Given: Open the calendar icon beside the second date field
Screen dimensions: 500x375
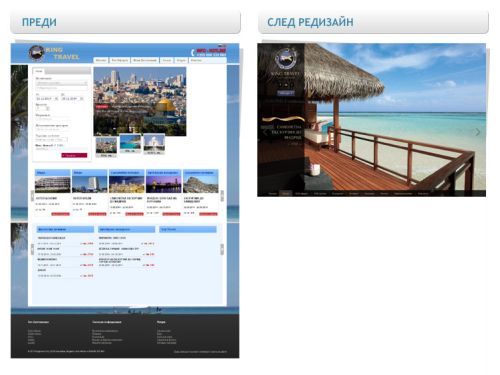Looking at the screenshot, I should tap(81, 99).
